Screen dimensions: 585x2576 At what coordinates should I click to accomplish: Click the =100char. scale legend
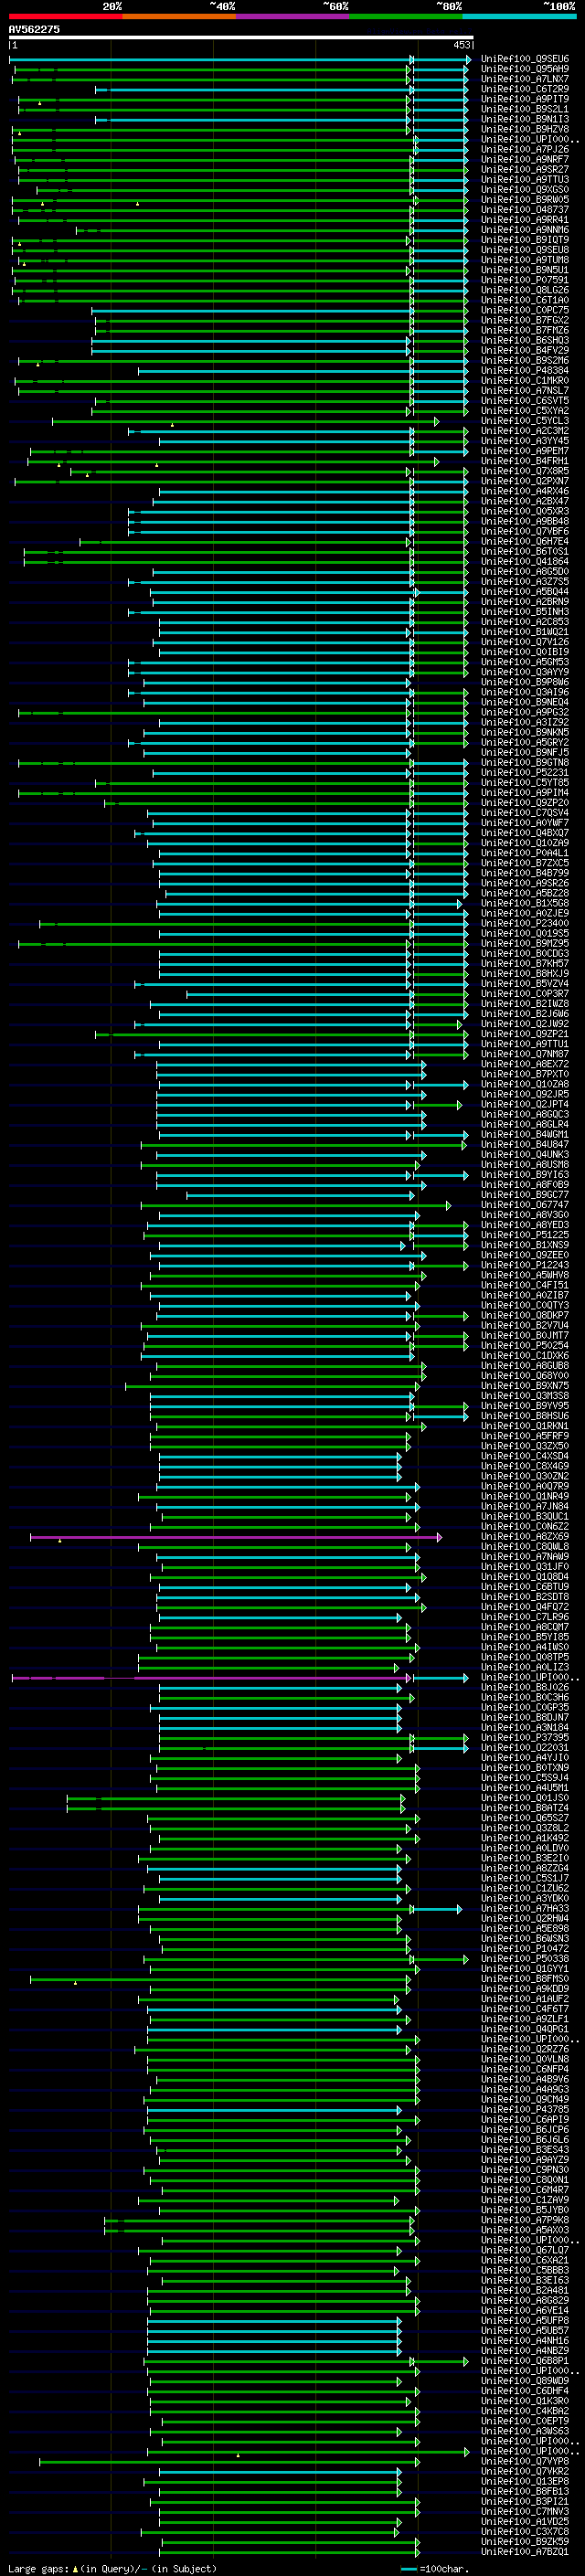(435, 2569)
